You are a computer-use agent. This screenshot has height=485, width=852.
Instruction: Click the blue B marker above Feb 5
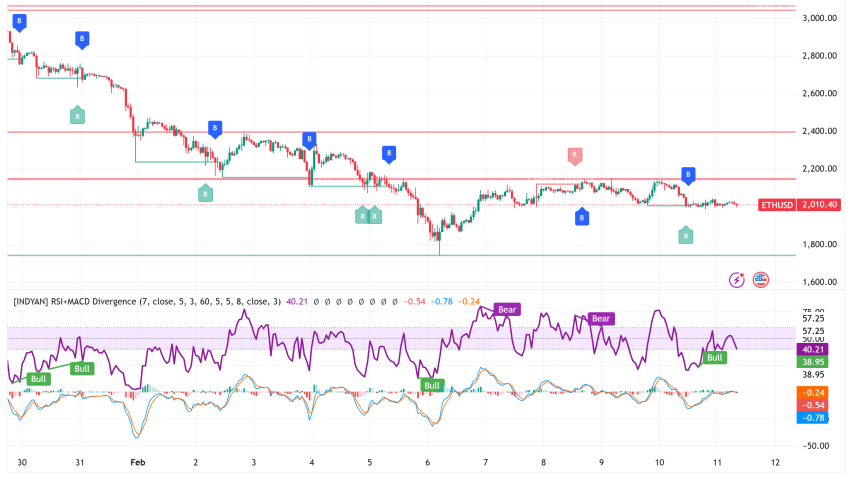coord(389,153)
